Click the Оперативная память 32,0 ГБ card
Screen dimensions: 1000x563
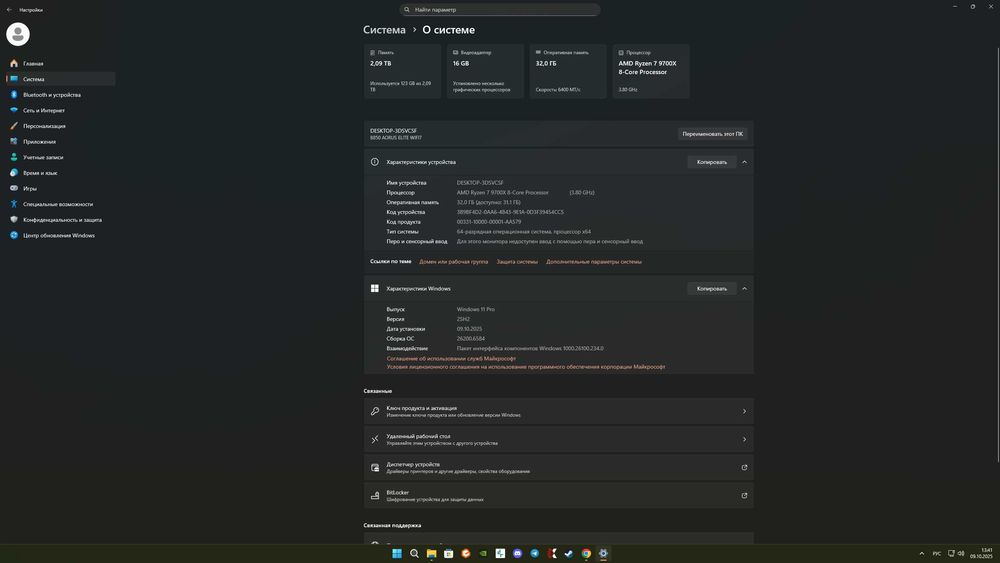(x=568, y=71)
